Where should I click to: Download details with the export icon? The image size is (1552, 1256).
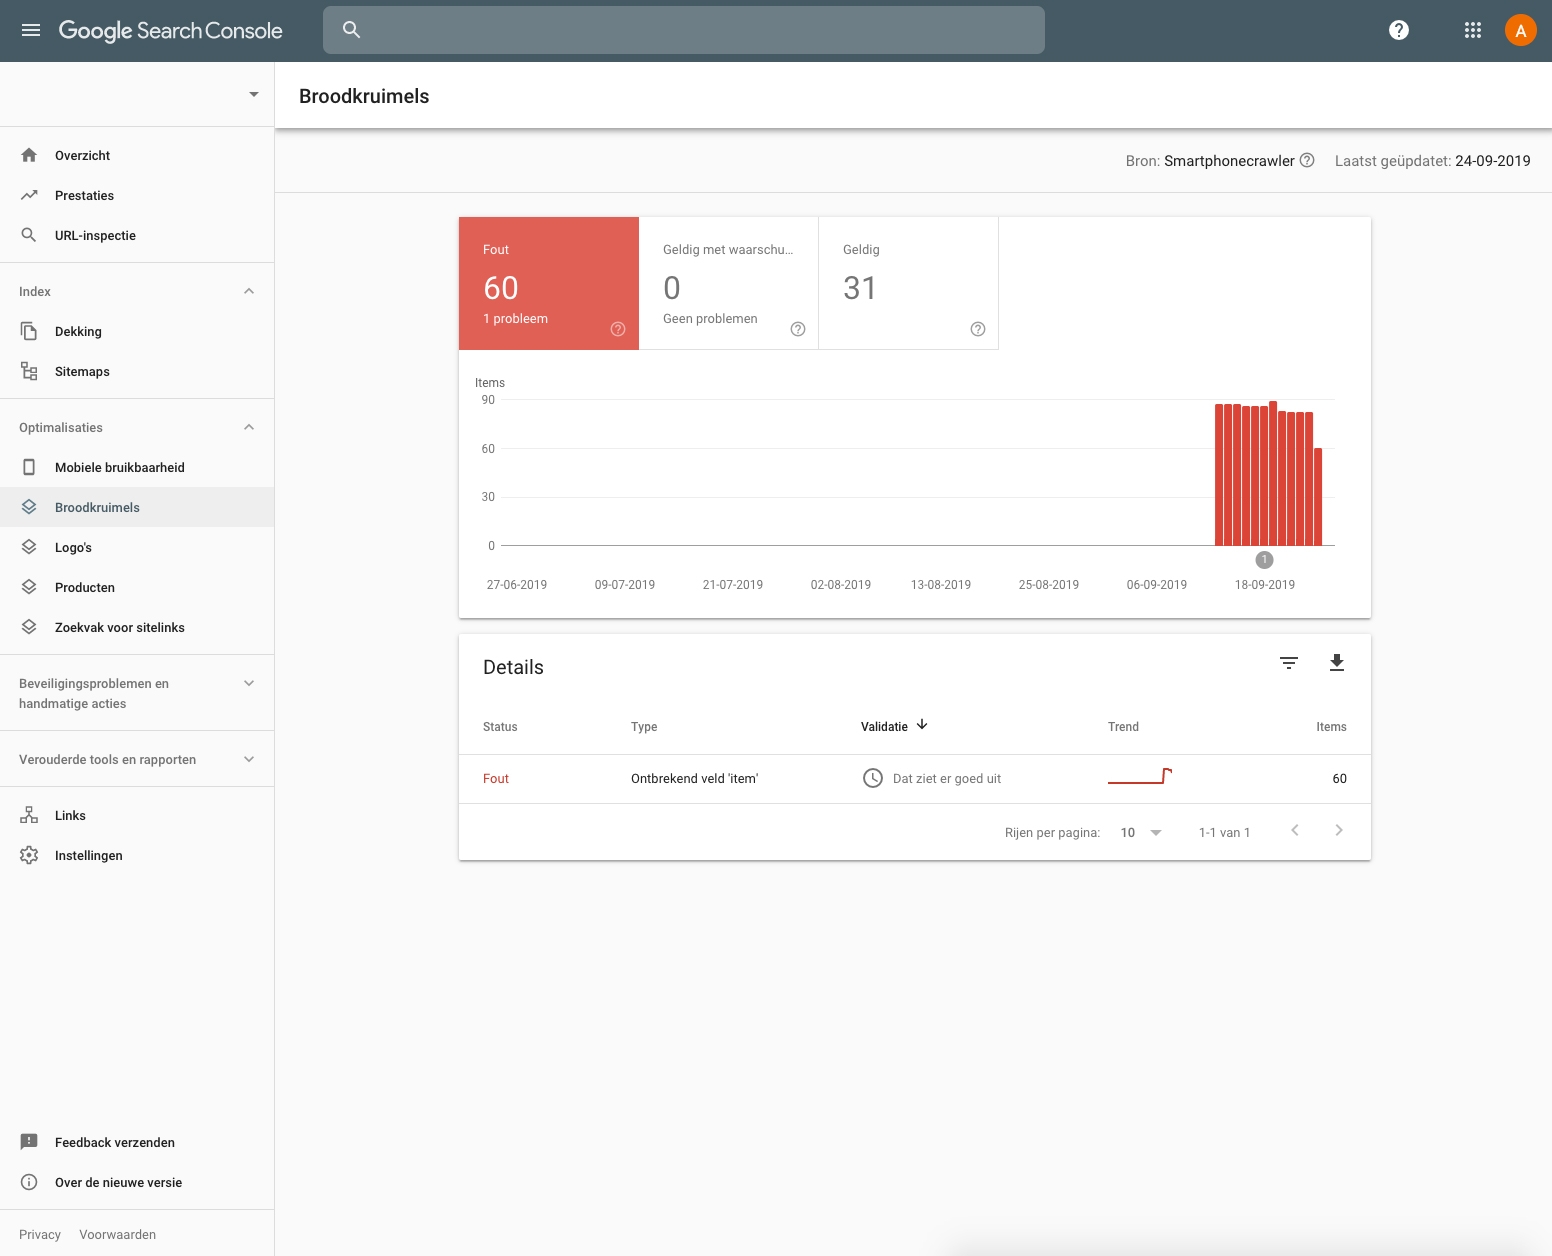pyautogui.click(x=1337, y=663)
